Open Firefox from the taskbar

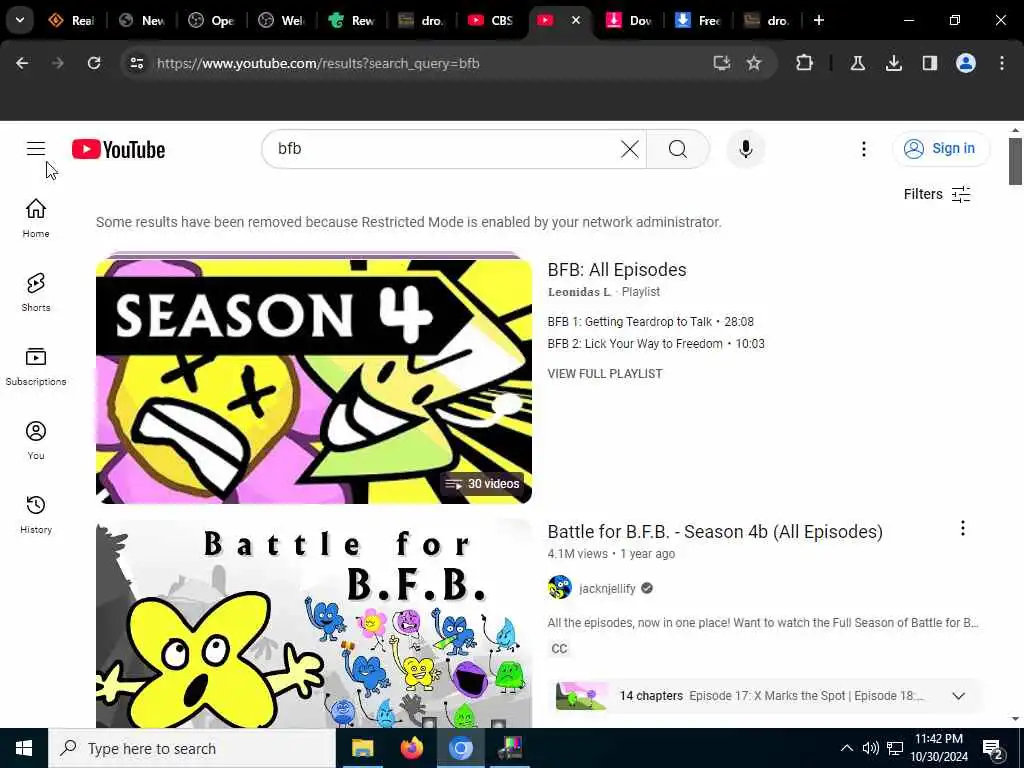411,748
